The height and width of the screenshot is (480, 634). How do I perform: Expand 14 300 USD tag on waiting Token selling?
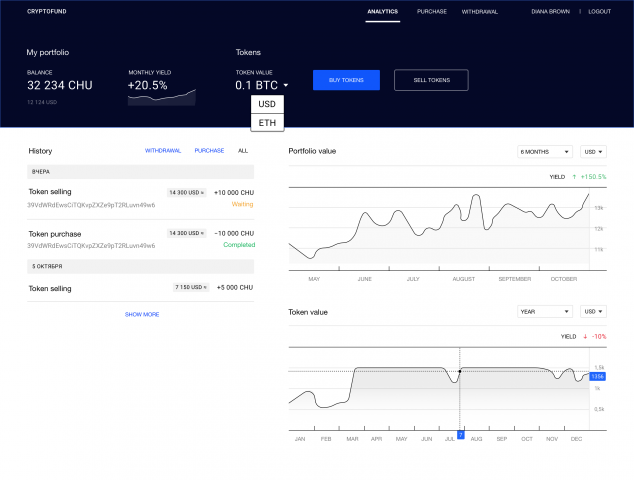click(x=186, y=192)
